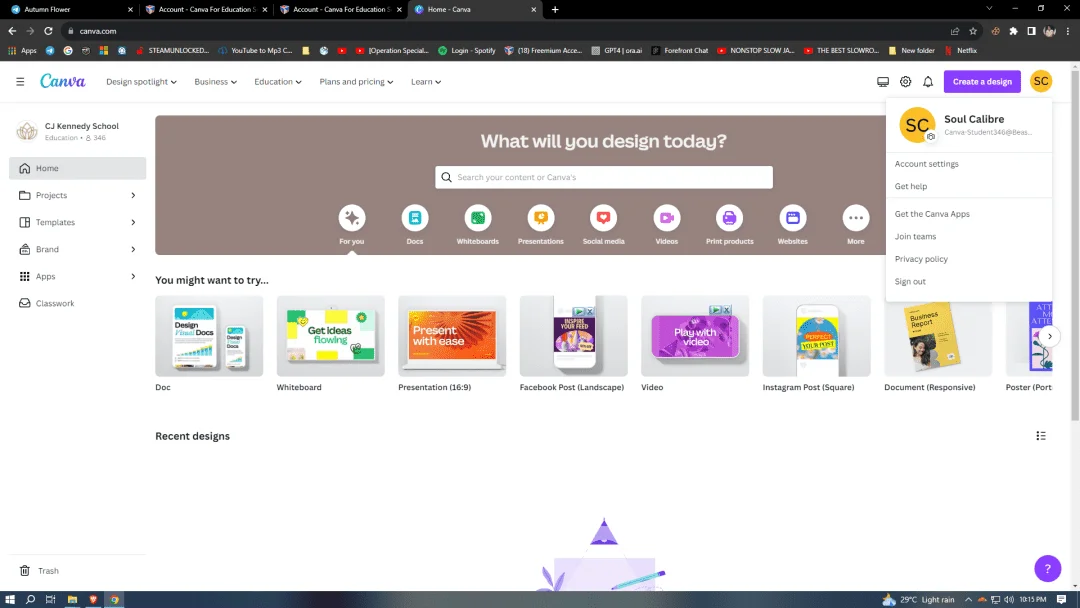This screenshot has height=608, width=1080.
Task: Select the Whiteboards category icon
Action: click(477, 218)
